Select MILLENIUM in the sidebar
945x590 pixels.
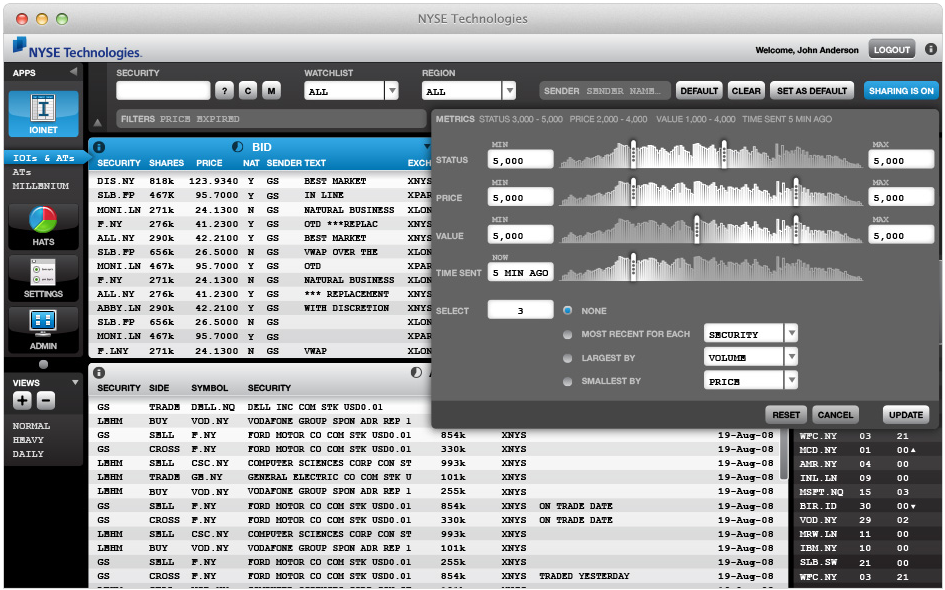point(40,186)
